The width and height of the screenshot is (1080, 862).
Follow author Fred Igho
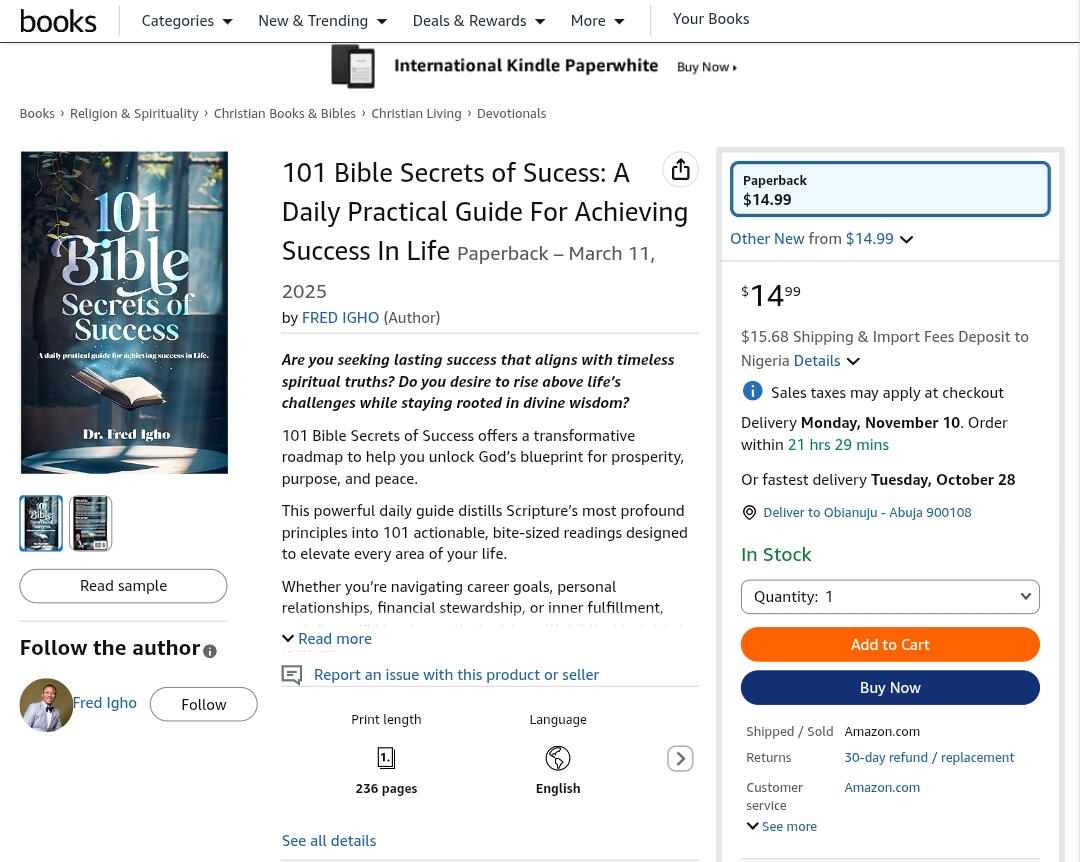203,705
